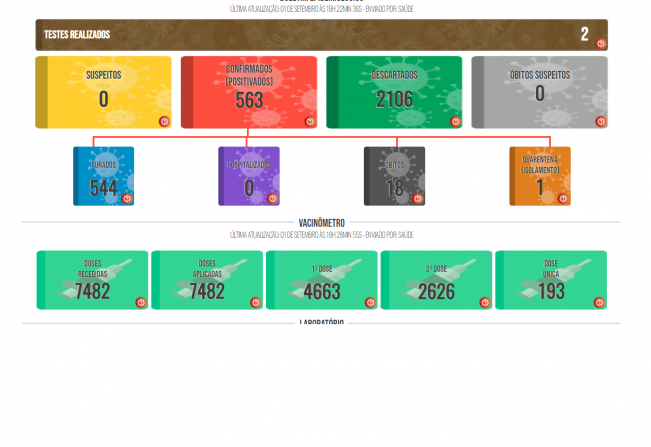Click the red icon on 2ª Dose card
Screen dimensions: 651x447
click(x=485, y=302)
